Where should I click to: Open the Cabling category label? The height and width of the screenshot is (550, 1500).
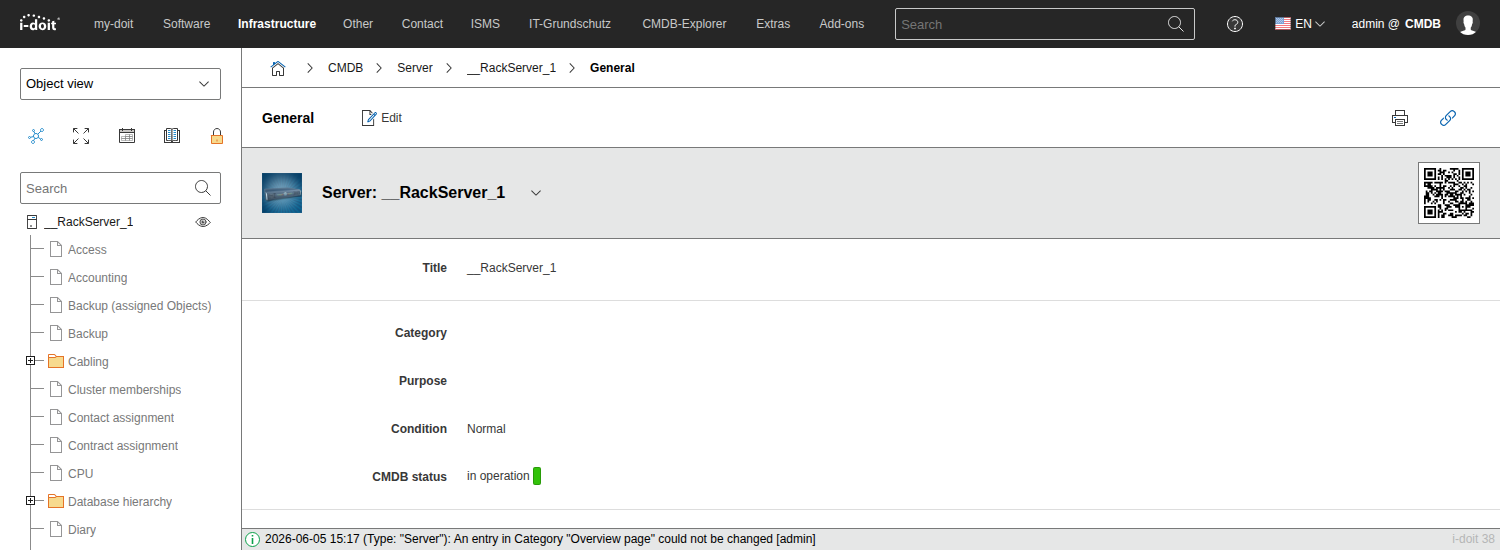pos(88,362)
